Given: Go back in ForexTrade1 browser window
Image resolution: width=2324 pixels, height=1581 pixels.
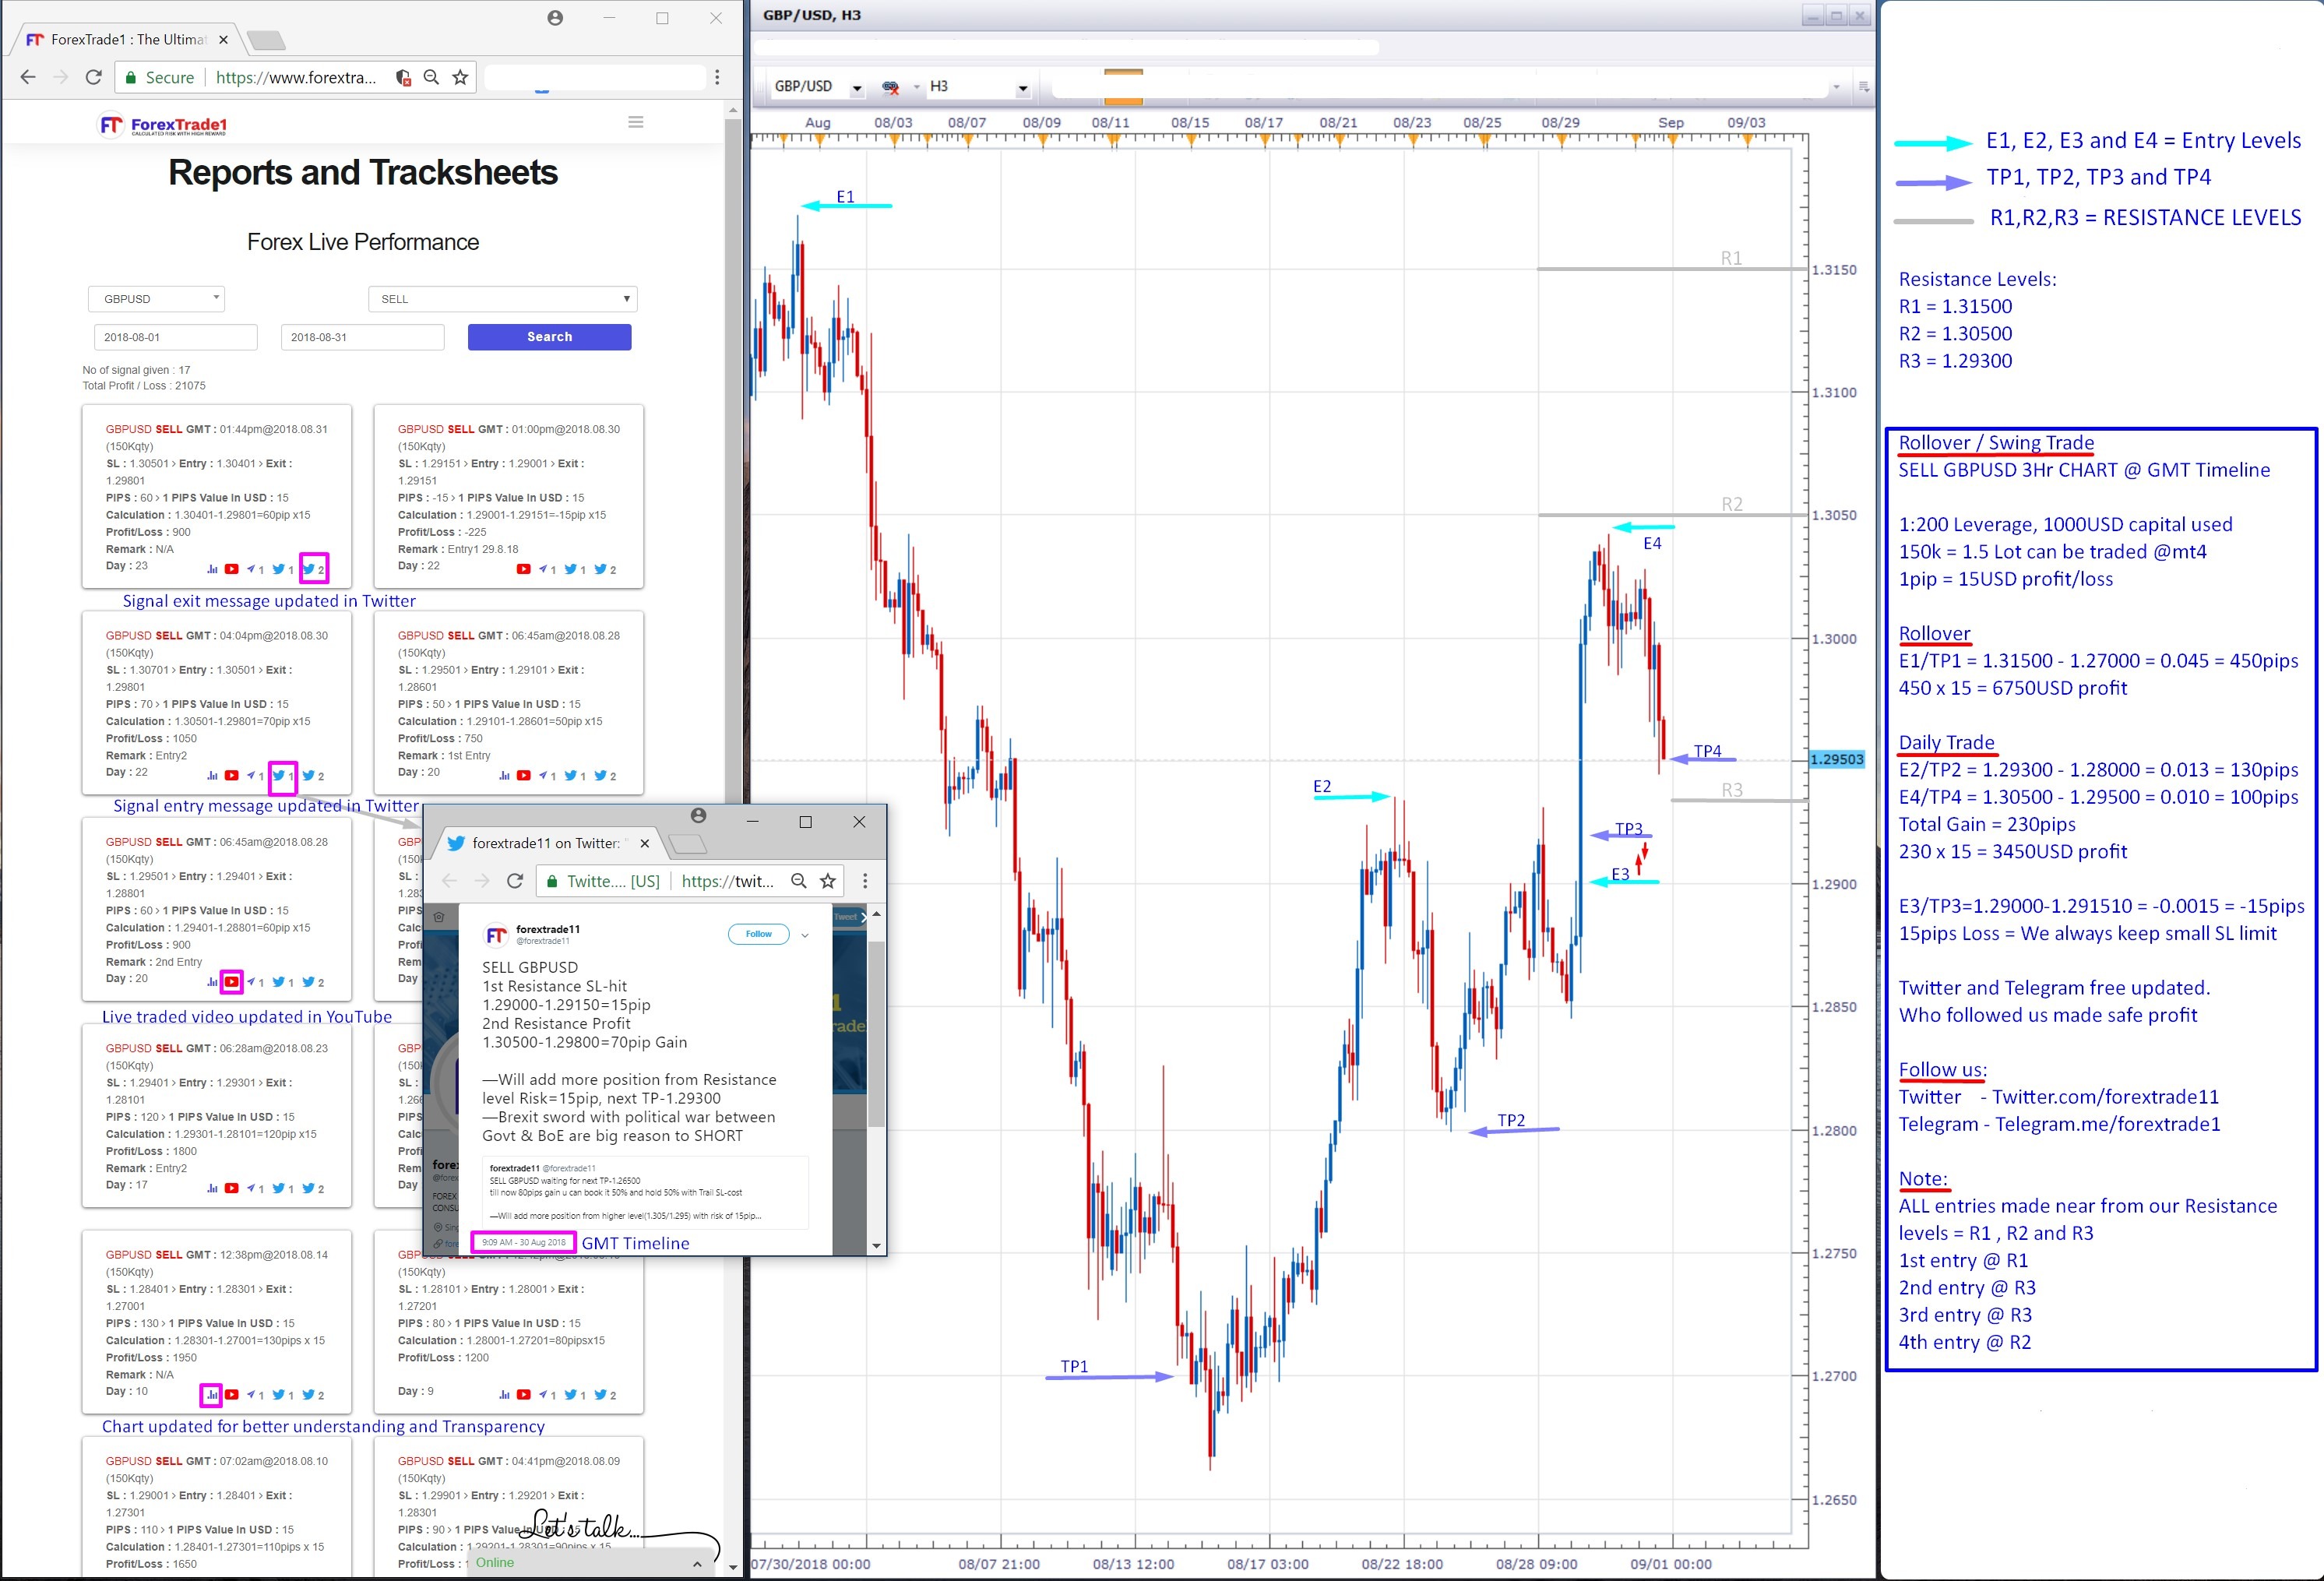Looking at the screenshot, I should [28, 77].
